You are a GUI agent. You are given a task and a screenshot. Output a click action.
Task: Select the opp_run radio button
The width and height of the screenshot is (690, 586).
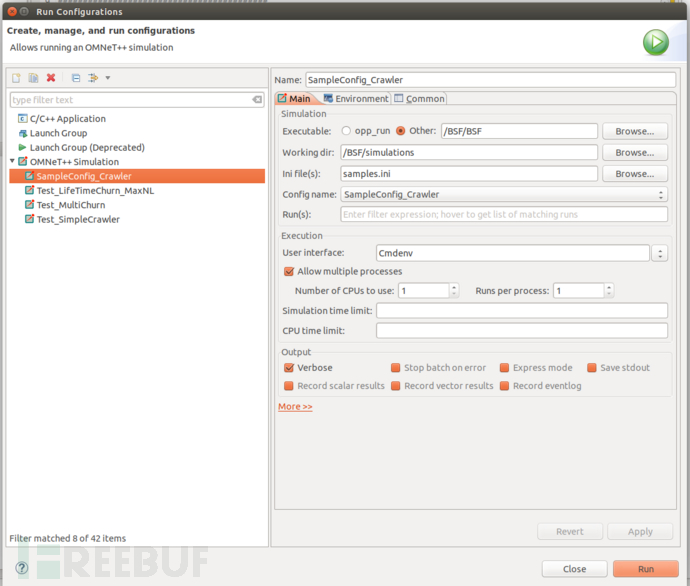click(x=346, y=131)
